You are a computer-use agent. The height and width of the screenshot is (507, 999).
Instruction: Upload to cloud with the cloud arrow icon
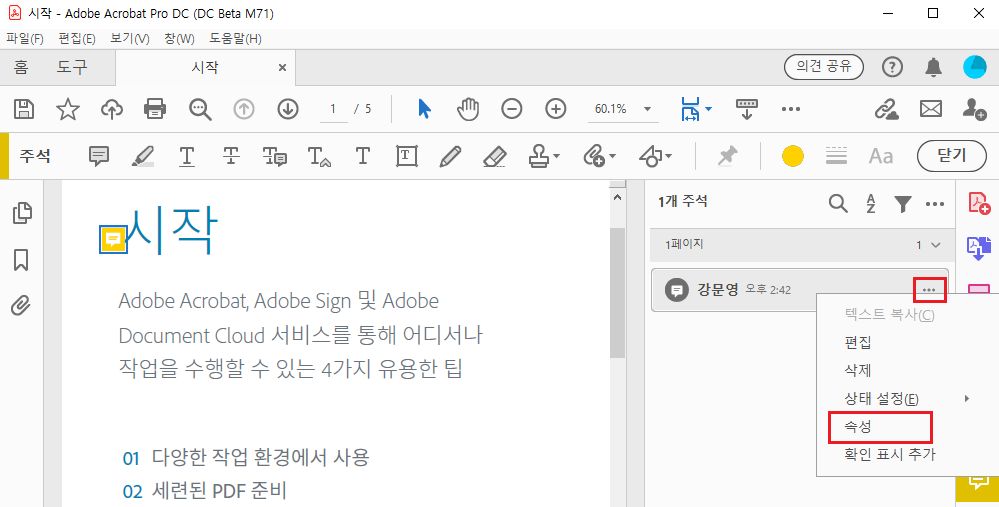coord(112,110)
